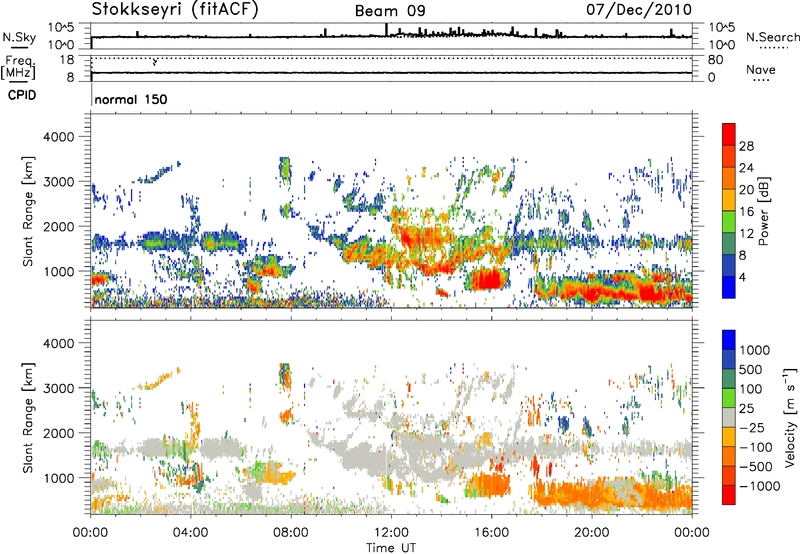Viewport: 800px width, 554px height.
Task: Click the 'Velocity [m s-1]' color bar title
Action: pyautogui.click(x=790, y=417)
